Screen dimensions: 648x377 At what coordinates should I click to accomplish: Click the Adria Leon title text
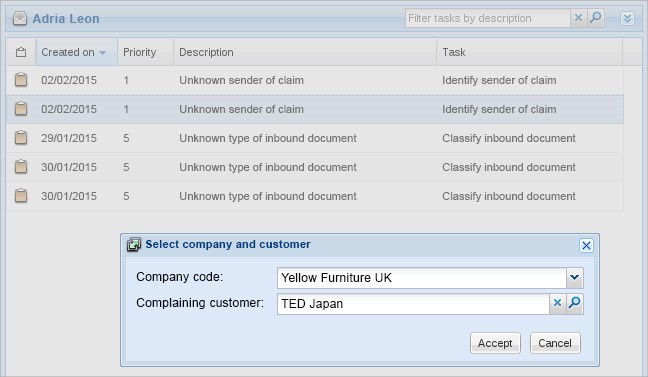tap(66, 19)
